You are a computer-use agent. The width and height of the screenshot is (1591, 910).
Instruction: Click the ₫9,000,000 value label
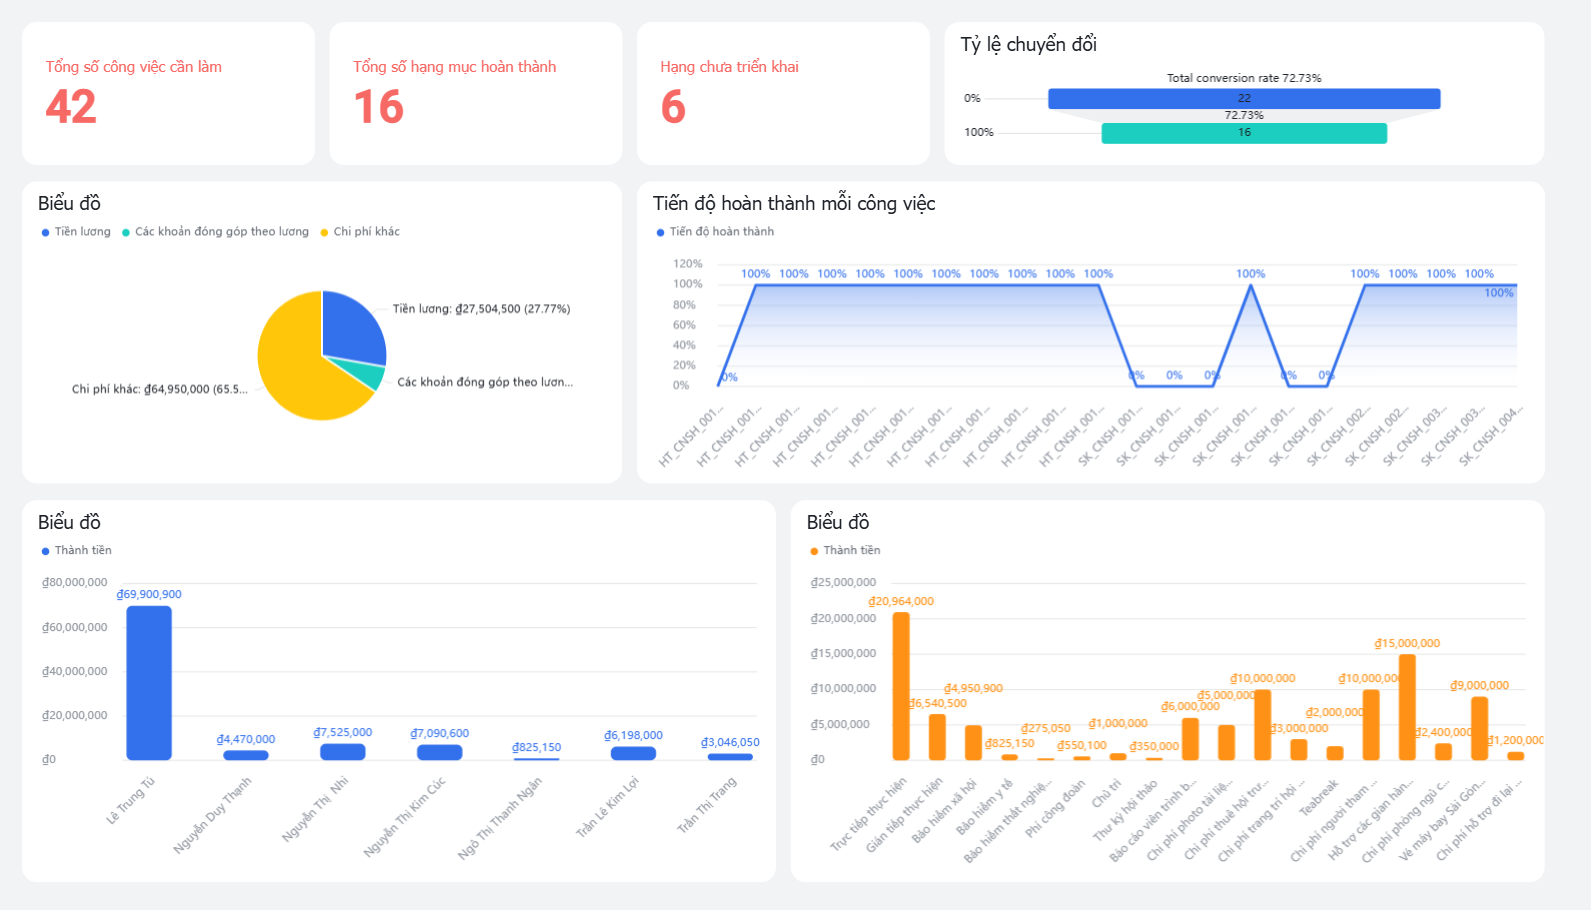point(1479,685)
